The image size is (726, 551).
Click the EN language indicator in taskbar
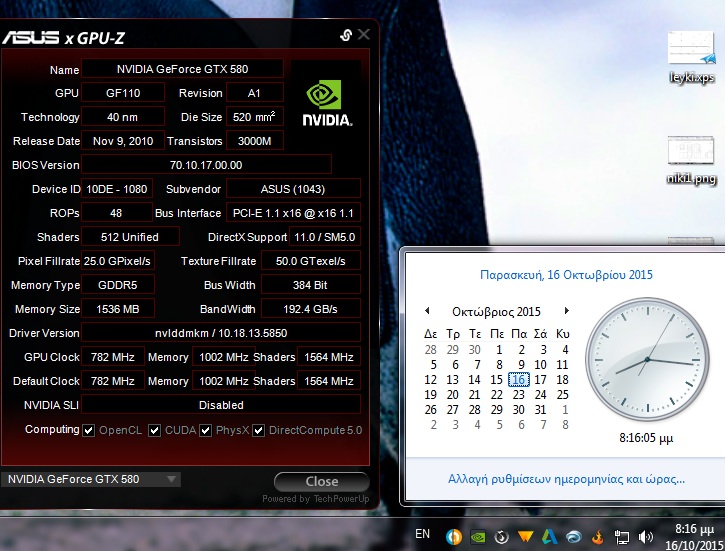(x=422, y=534)
